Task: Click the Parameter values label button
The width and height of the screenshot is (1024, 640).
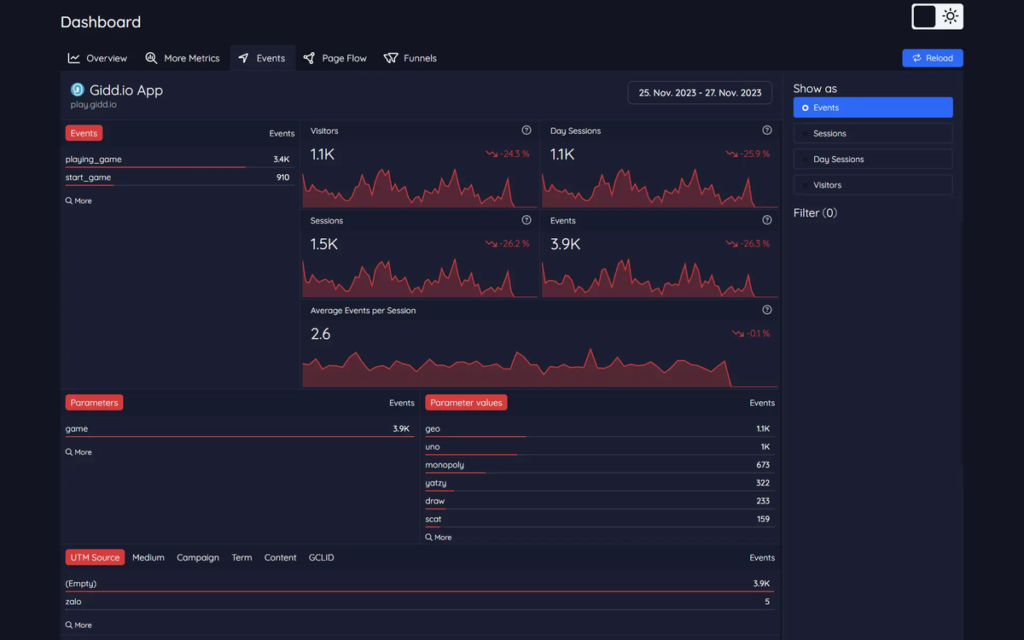Action: [x=466, y=402]
